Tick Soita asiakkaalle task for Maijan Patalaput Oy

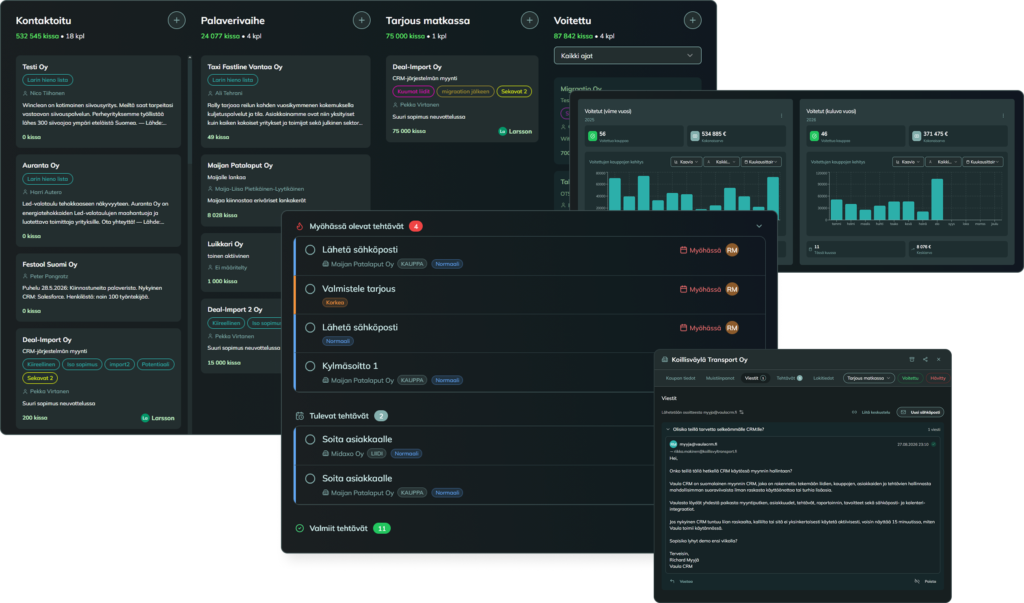(x=310, y=479)
